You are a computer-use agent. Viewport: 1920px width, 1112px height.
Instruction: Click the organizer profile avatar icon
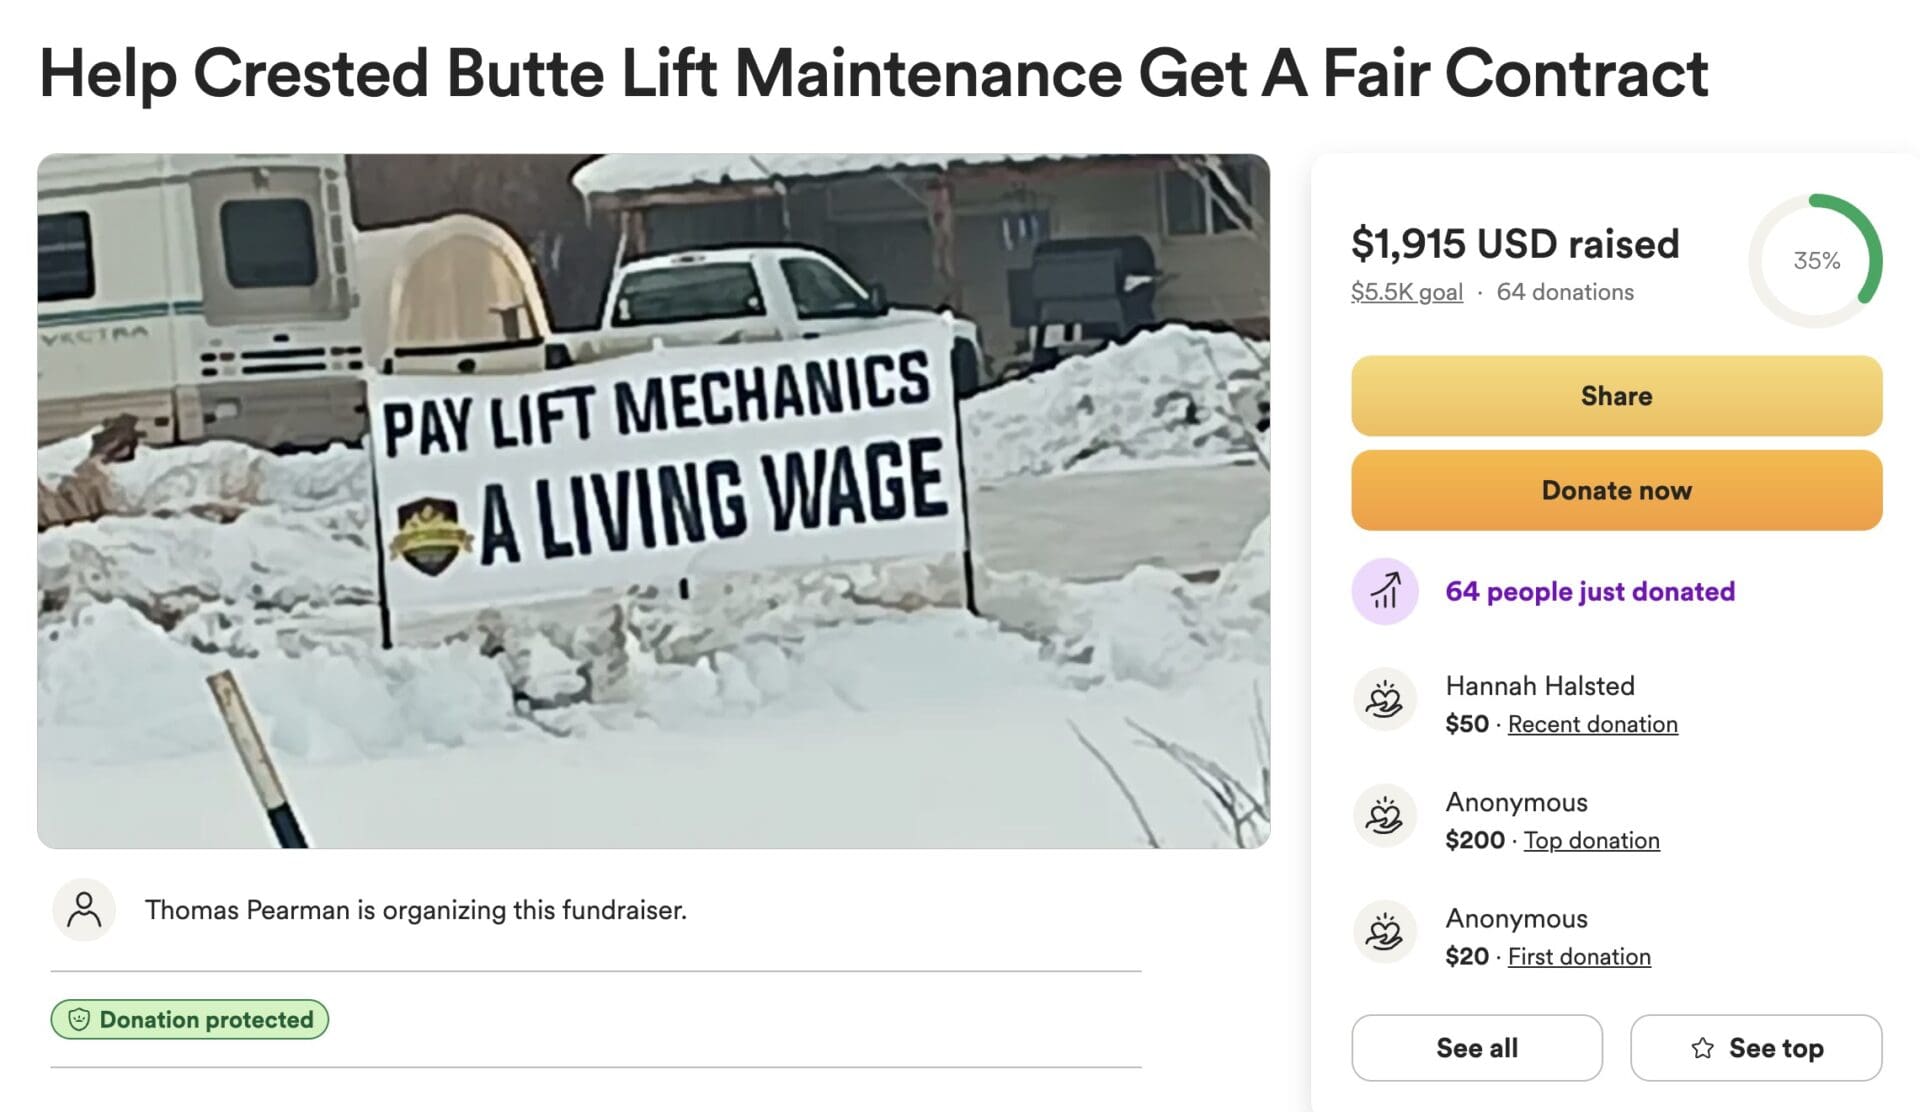pos(84,910)
